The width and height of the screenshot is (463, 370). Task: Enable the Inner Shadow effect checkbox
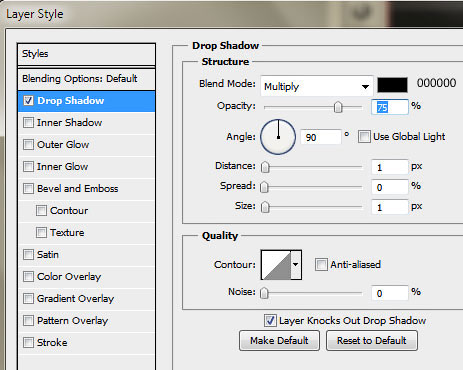click(28, 123)
